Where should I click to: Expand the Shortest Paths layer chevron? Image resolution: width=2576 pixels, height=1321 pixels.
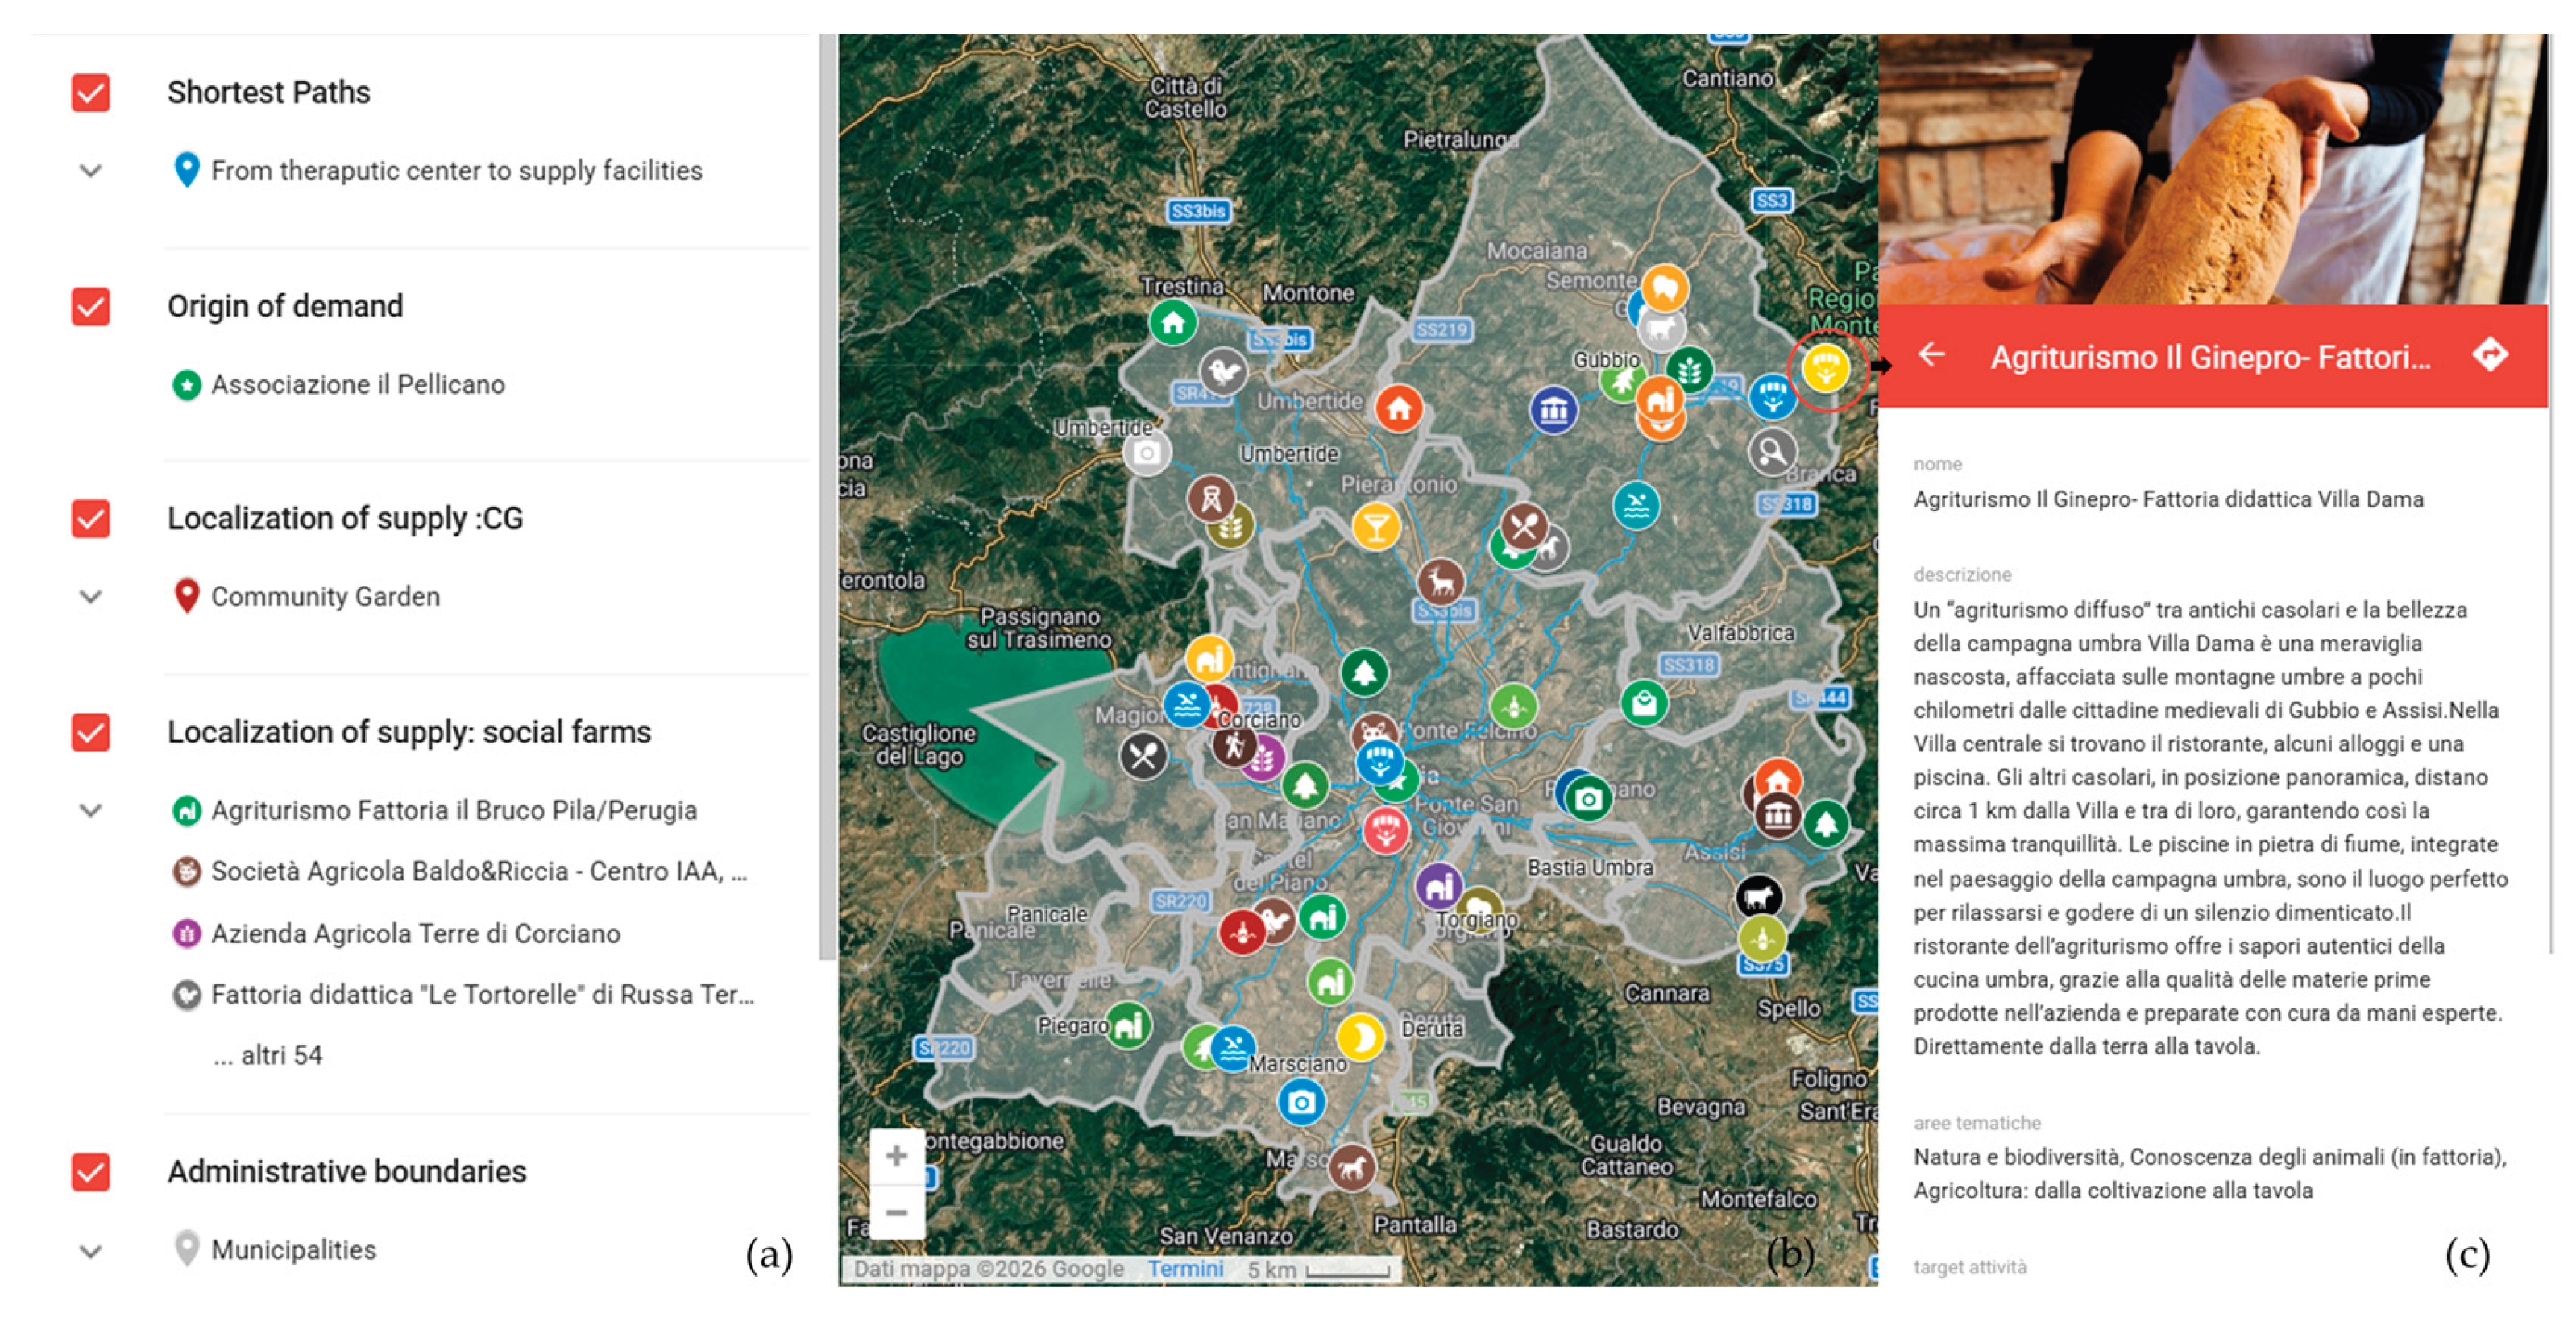click(91, 171)
